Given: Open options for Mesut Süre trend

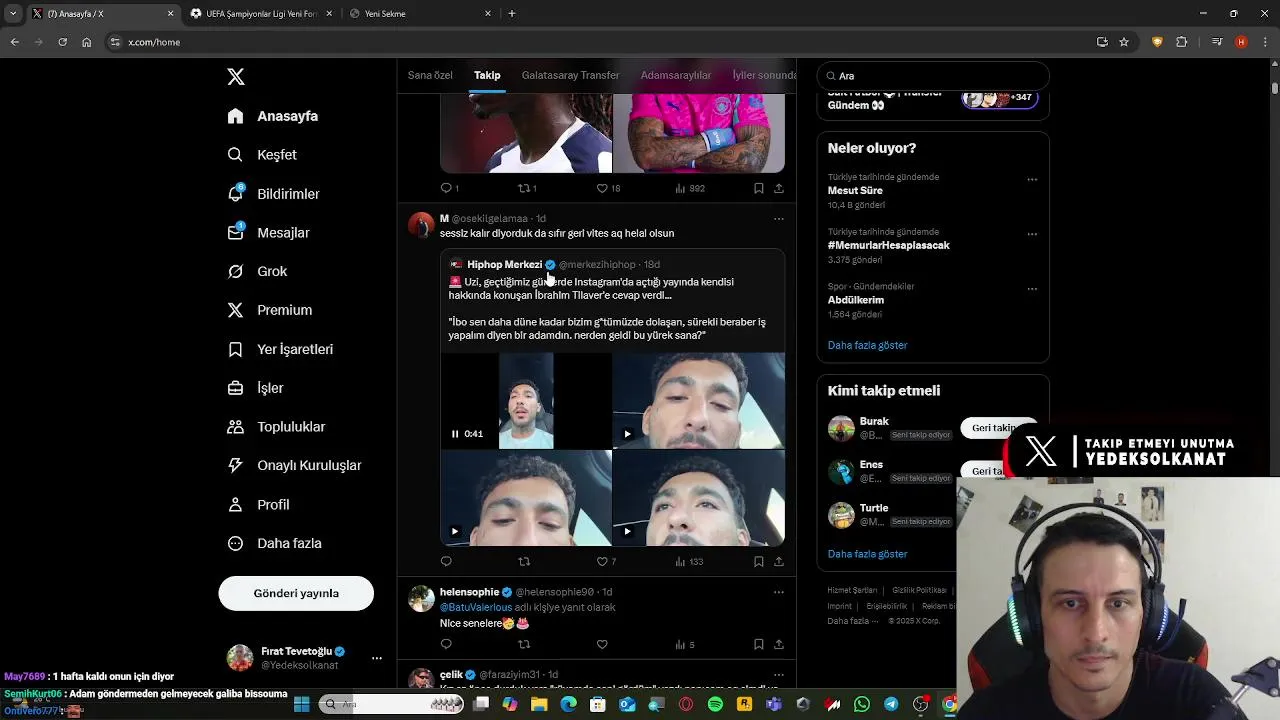Looking at the screenshot, I should click(1032, 180).
